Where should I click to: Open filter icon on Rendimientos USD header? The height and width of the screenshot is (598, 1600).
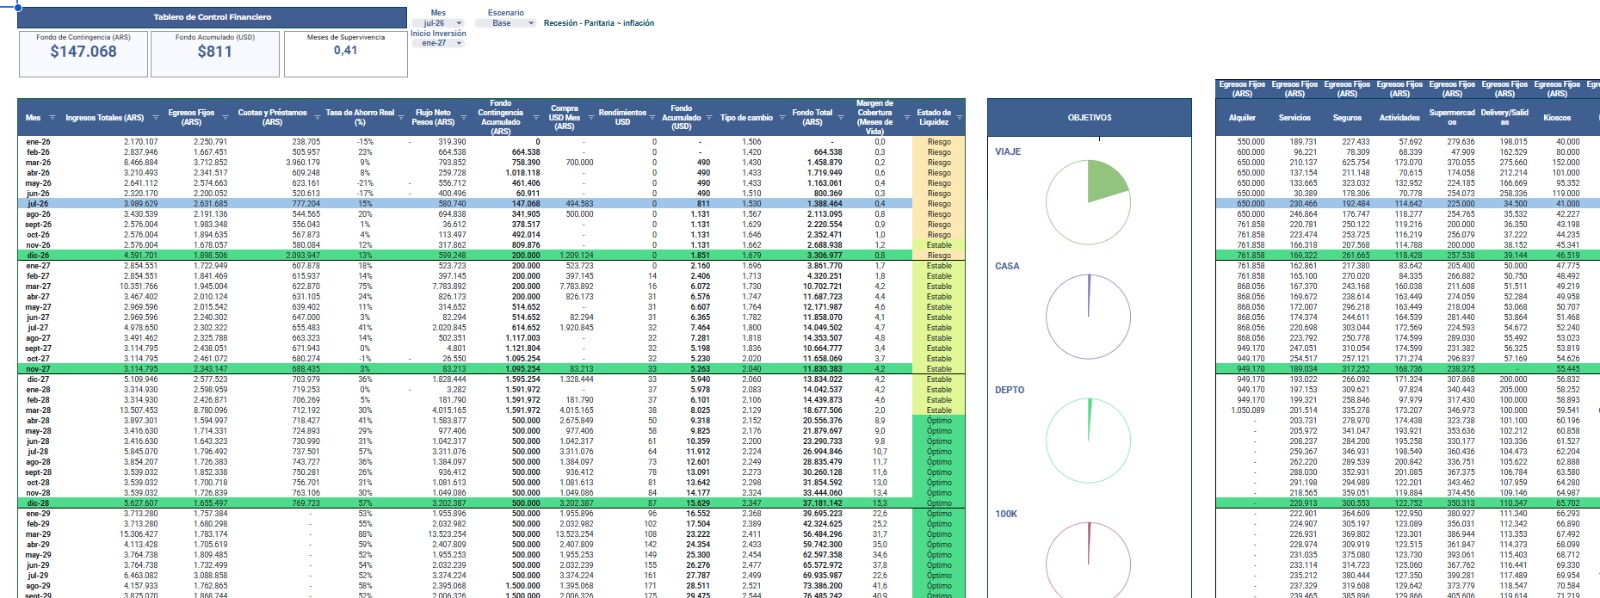(652, 118)
